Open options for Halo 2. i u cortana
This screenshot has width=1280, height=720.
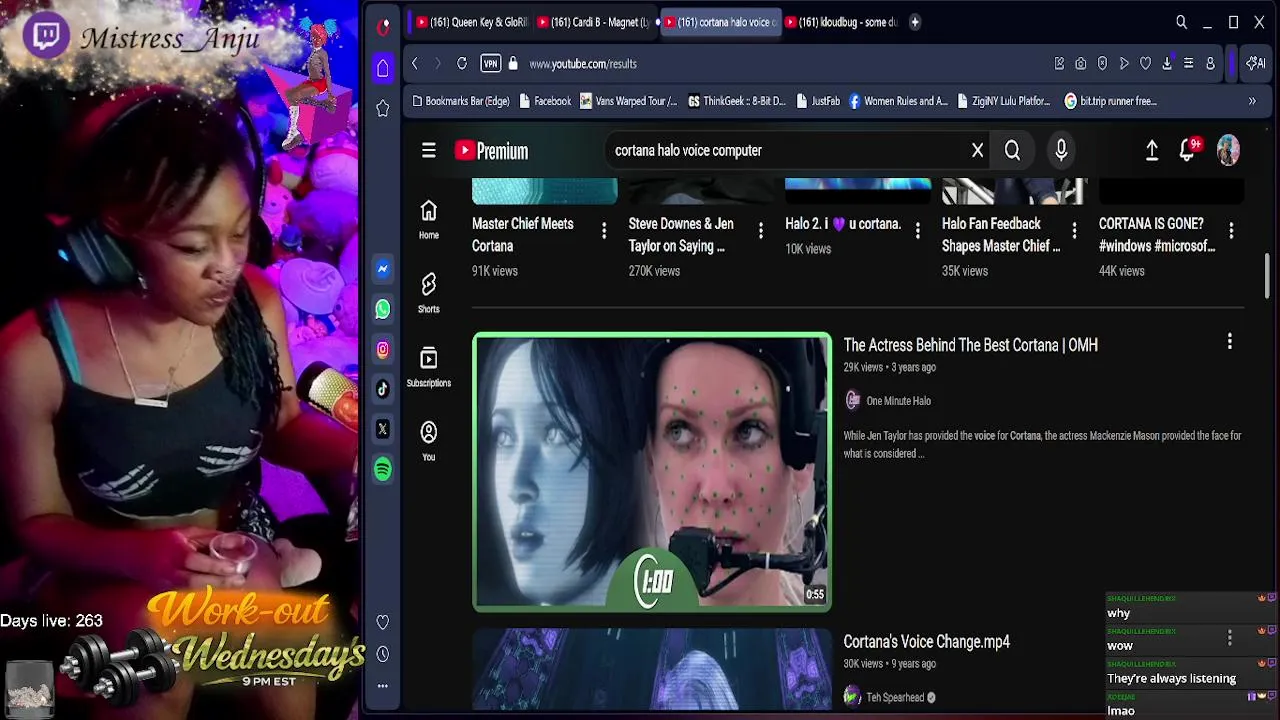918,231
